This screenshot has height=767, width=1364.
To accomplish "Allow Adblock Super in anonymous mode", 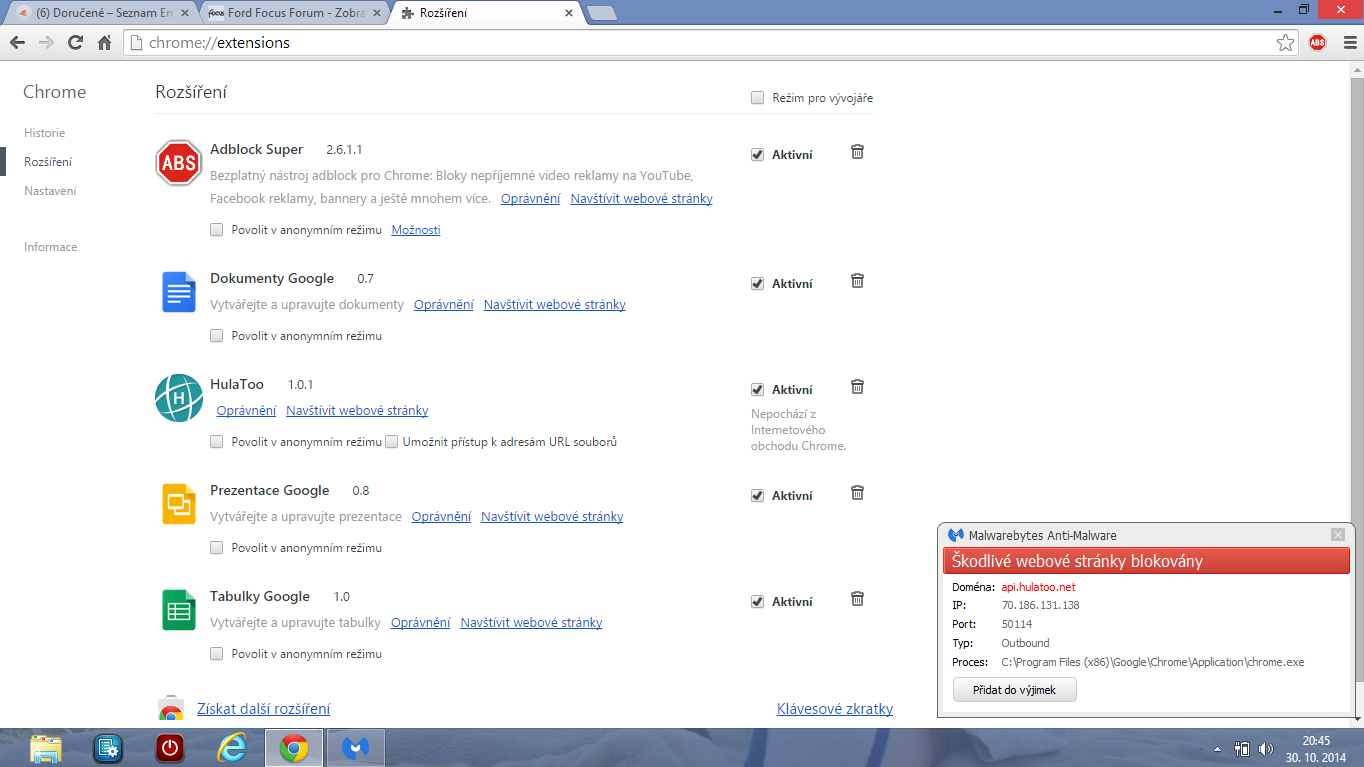I will coord(217,230).
